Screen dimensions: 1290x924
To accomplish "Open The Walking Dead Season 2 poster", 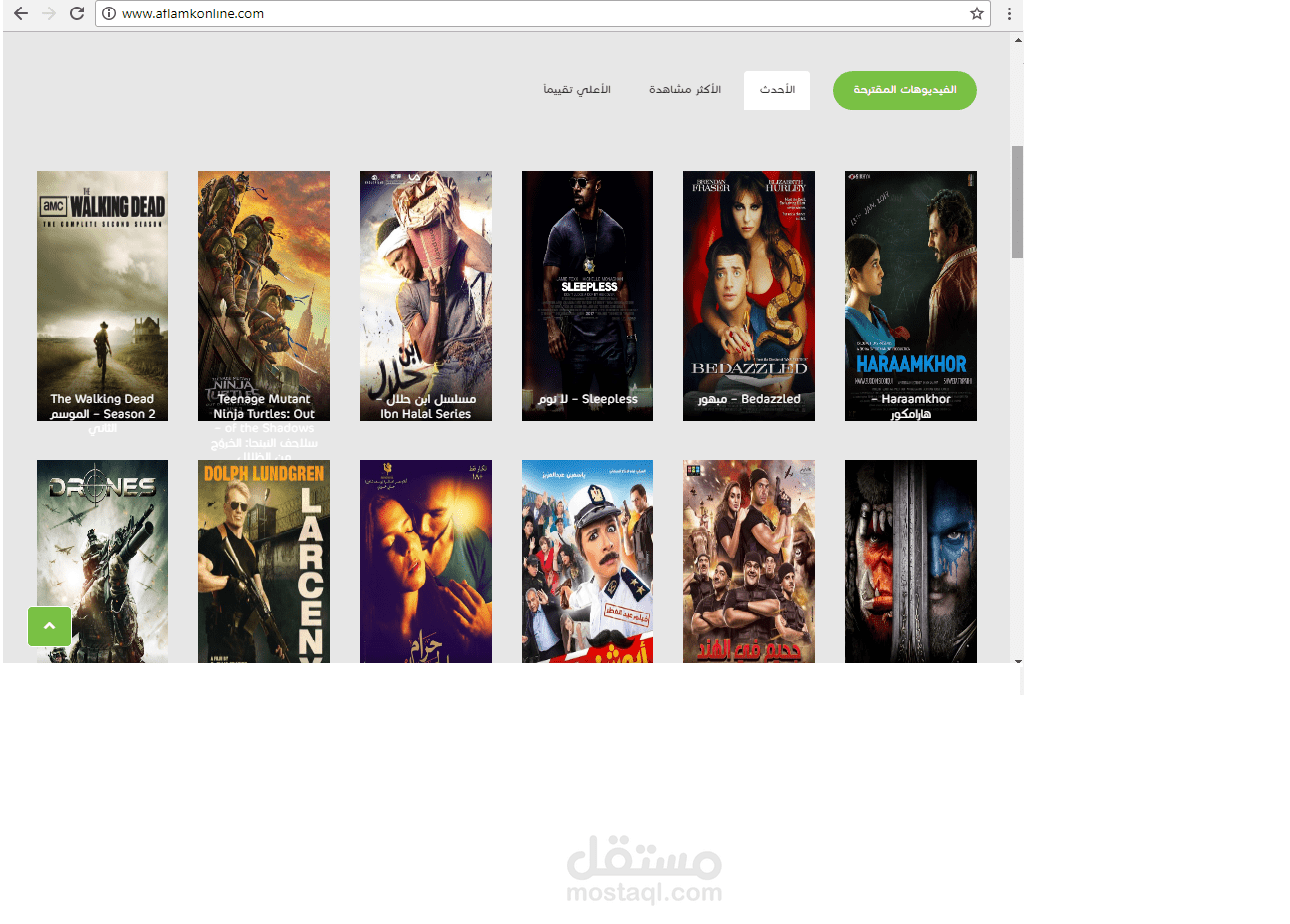I will point(102,296).
